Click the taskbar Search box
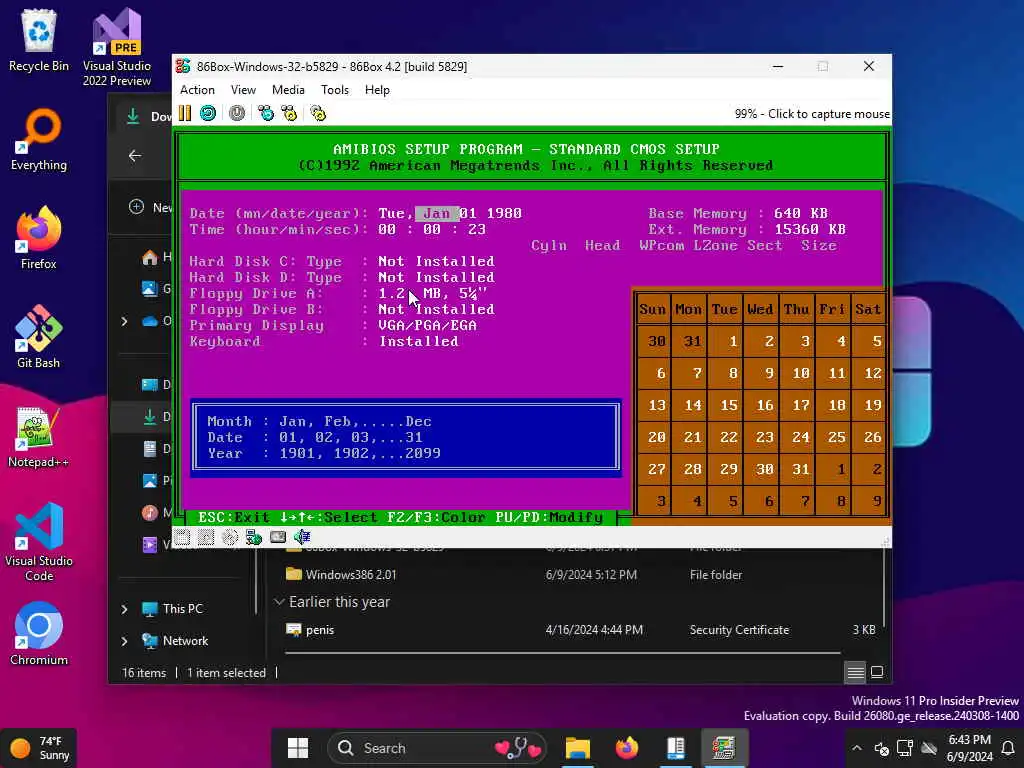Viewport: 1024px width, 768px height. 438,748
